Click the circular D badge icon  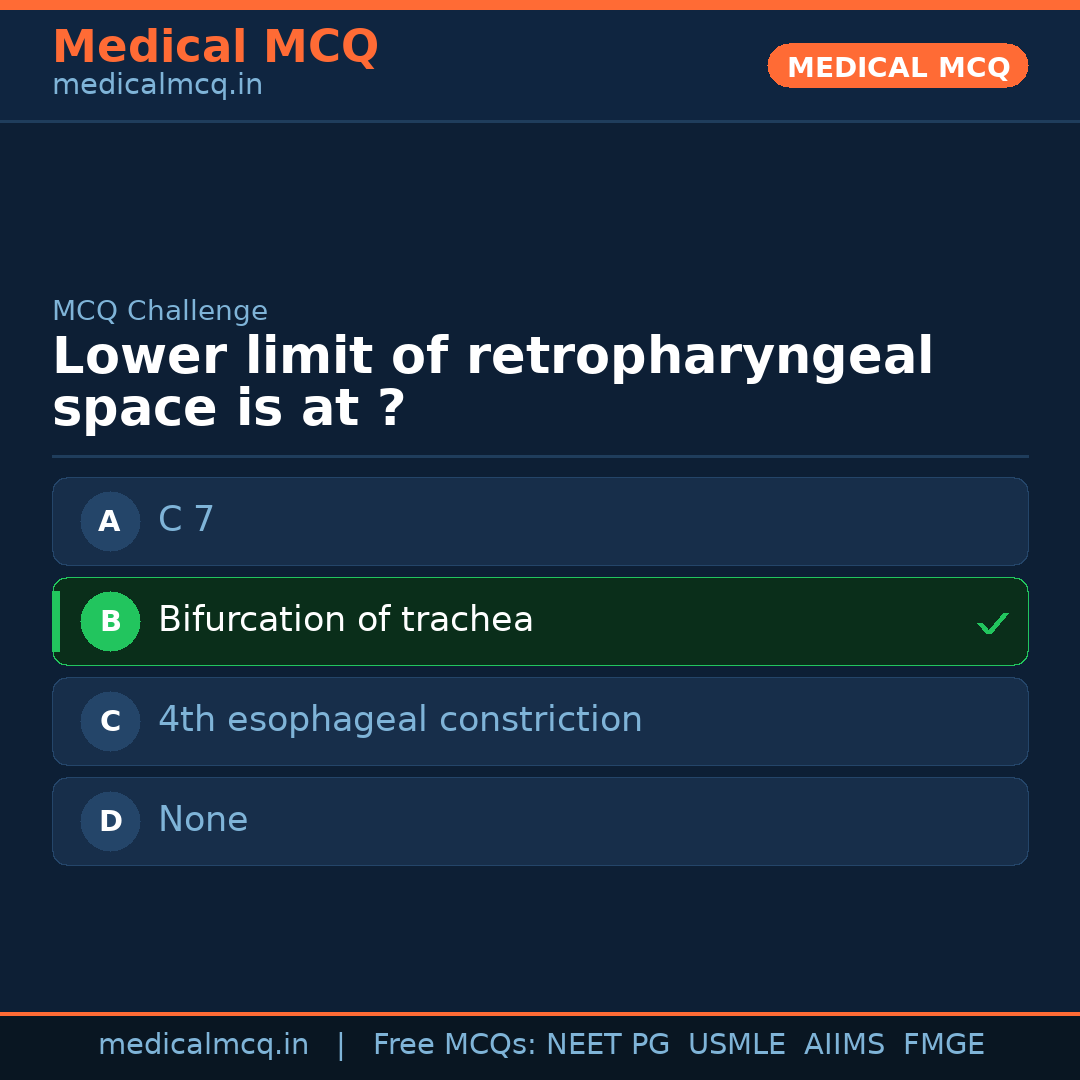tap(110, 821)
